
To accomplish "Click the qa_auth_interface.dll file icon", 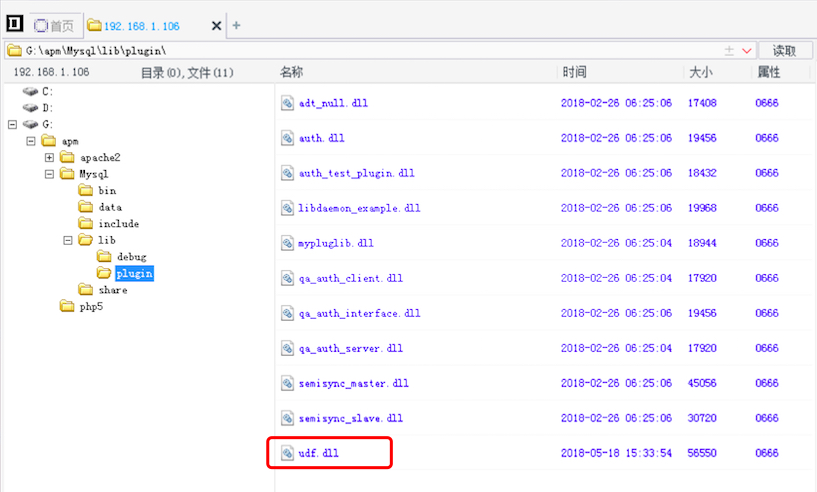I will click(x=287, y=313).
